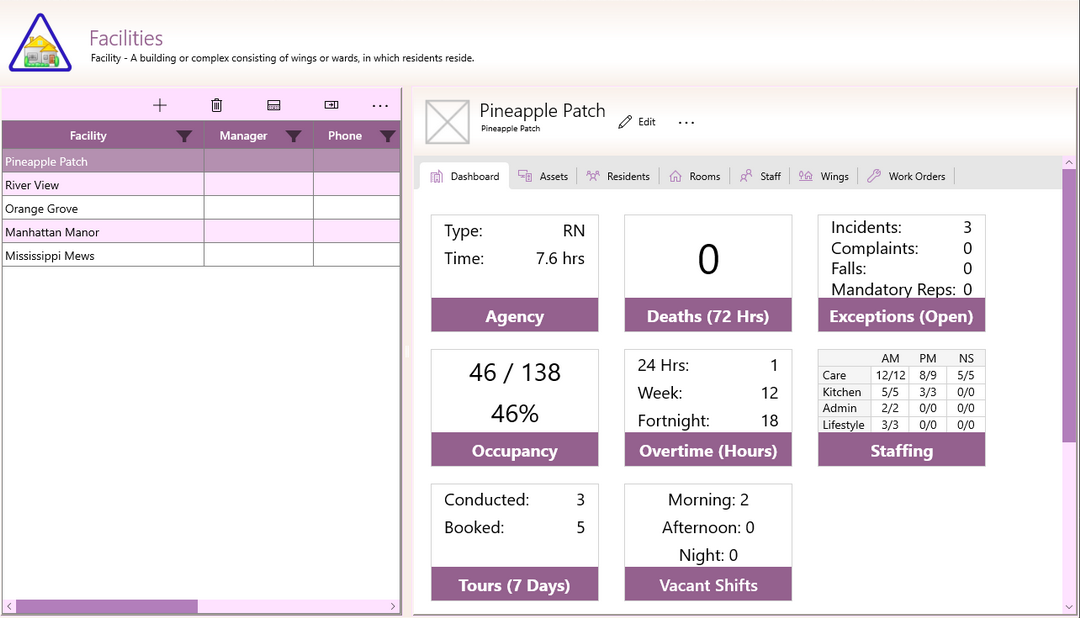1080x618 pixels.
Task: Open more options next to Edit
Action: 686,123
